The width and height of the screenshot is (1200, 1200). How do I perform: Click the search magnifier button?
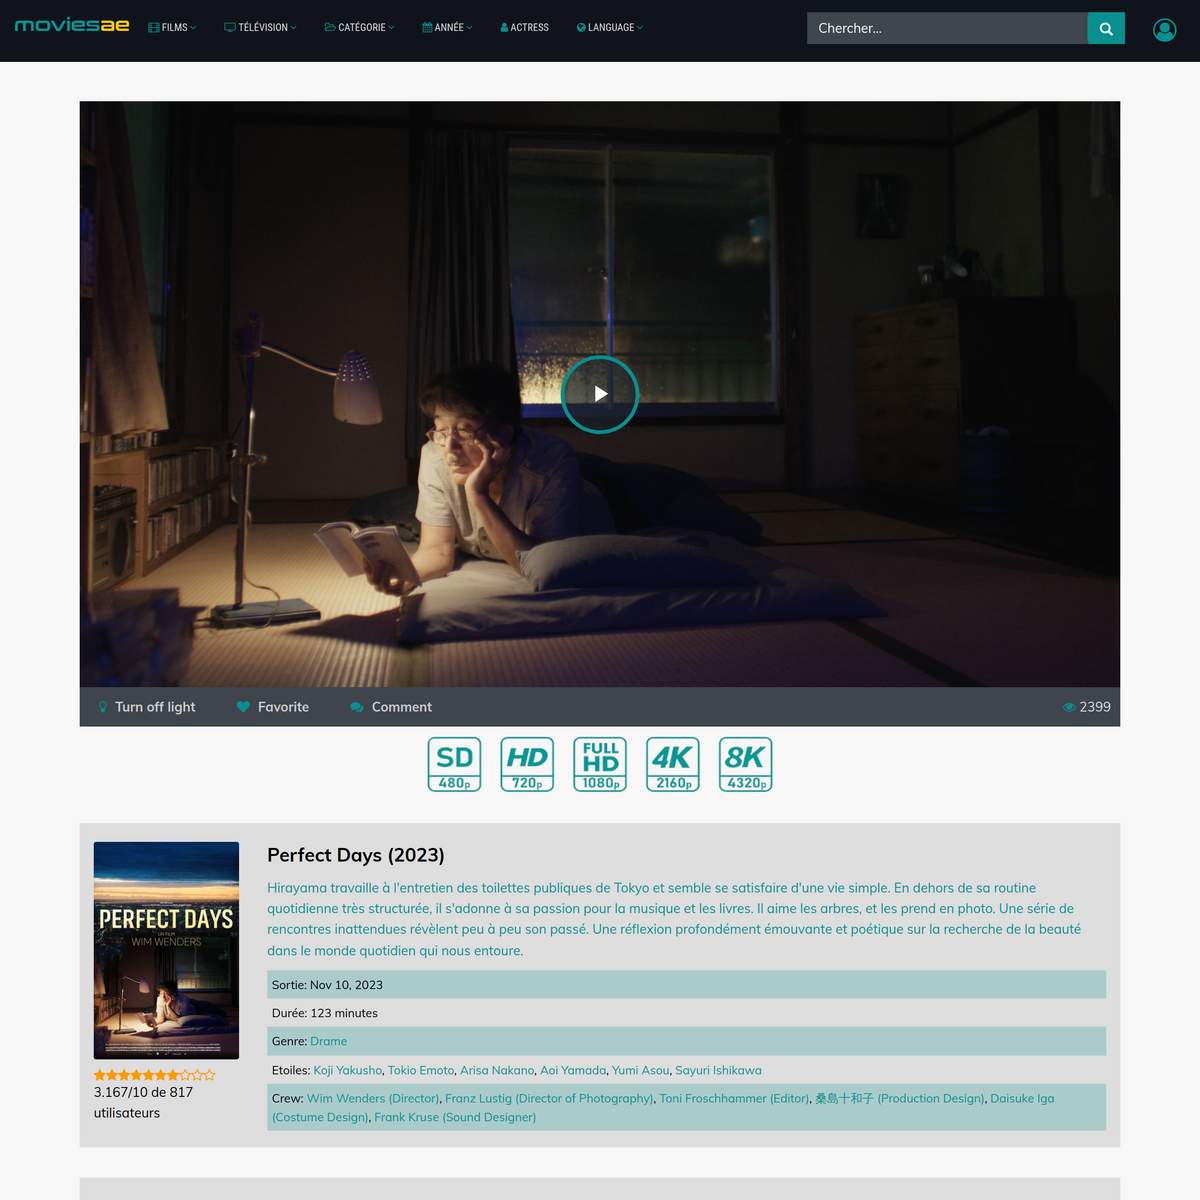tap(1106, 28)
